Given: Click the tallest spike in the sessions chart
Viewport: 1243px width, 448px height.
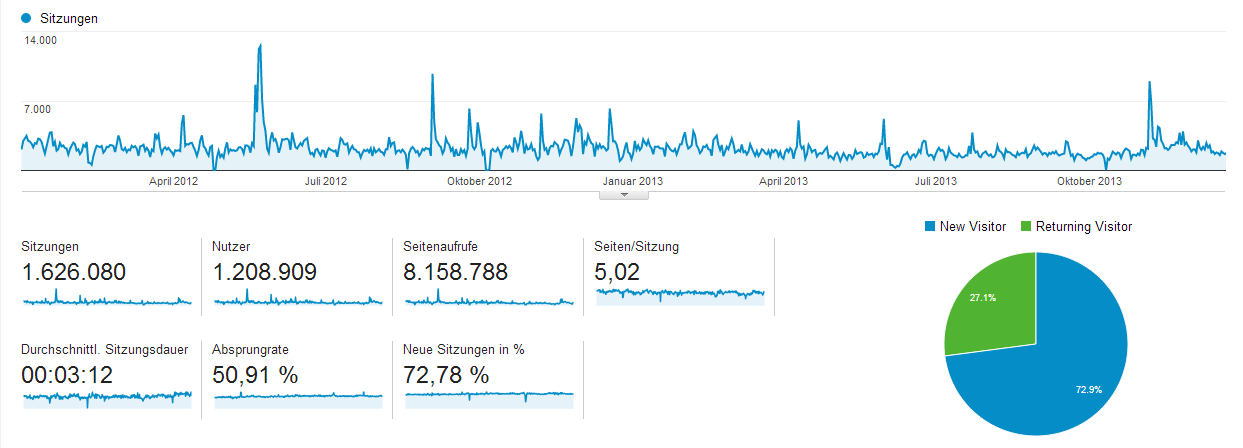Looking at the screenshot, I should [x=260, y=48].
